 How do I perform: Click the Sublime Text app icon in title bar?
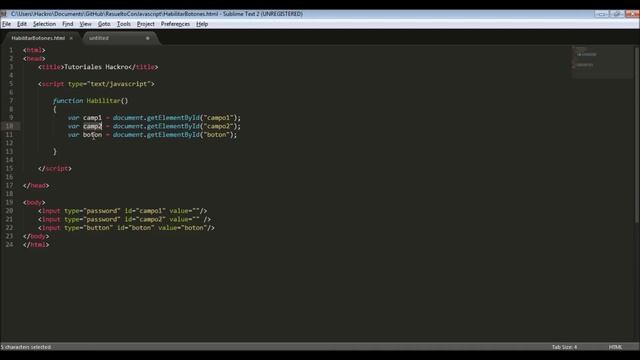click(x=4, y=14)
